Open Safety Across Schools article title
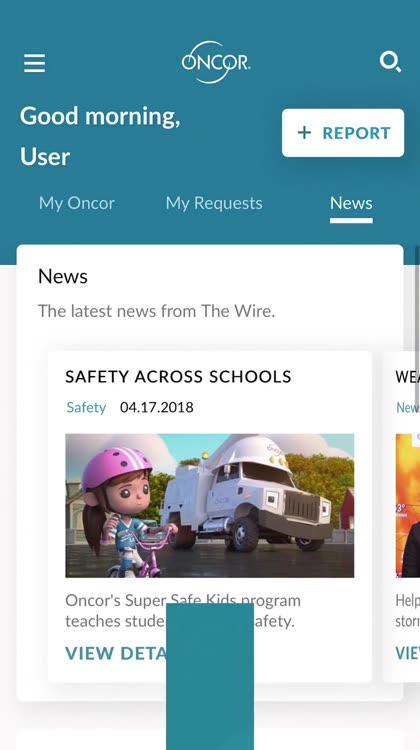The height and width of the screenshot is (750, 420). pyautogui.click(x=178, y=377)
